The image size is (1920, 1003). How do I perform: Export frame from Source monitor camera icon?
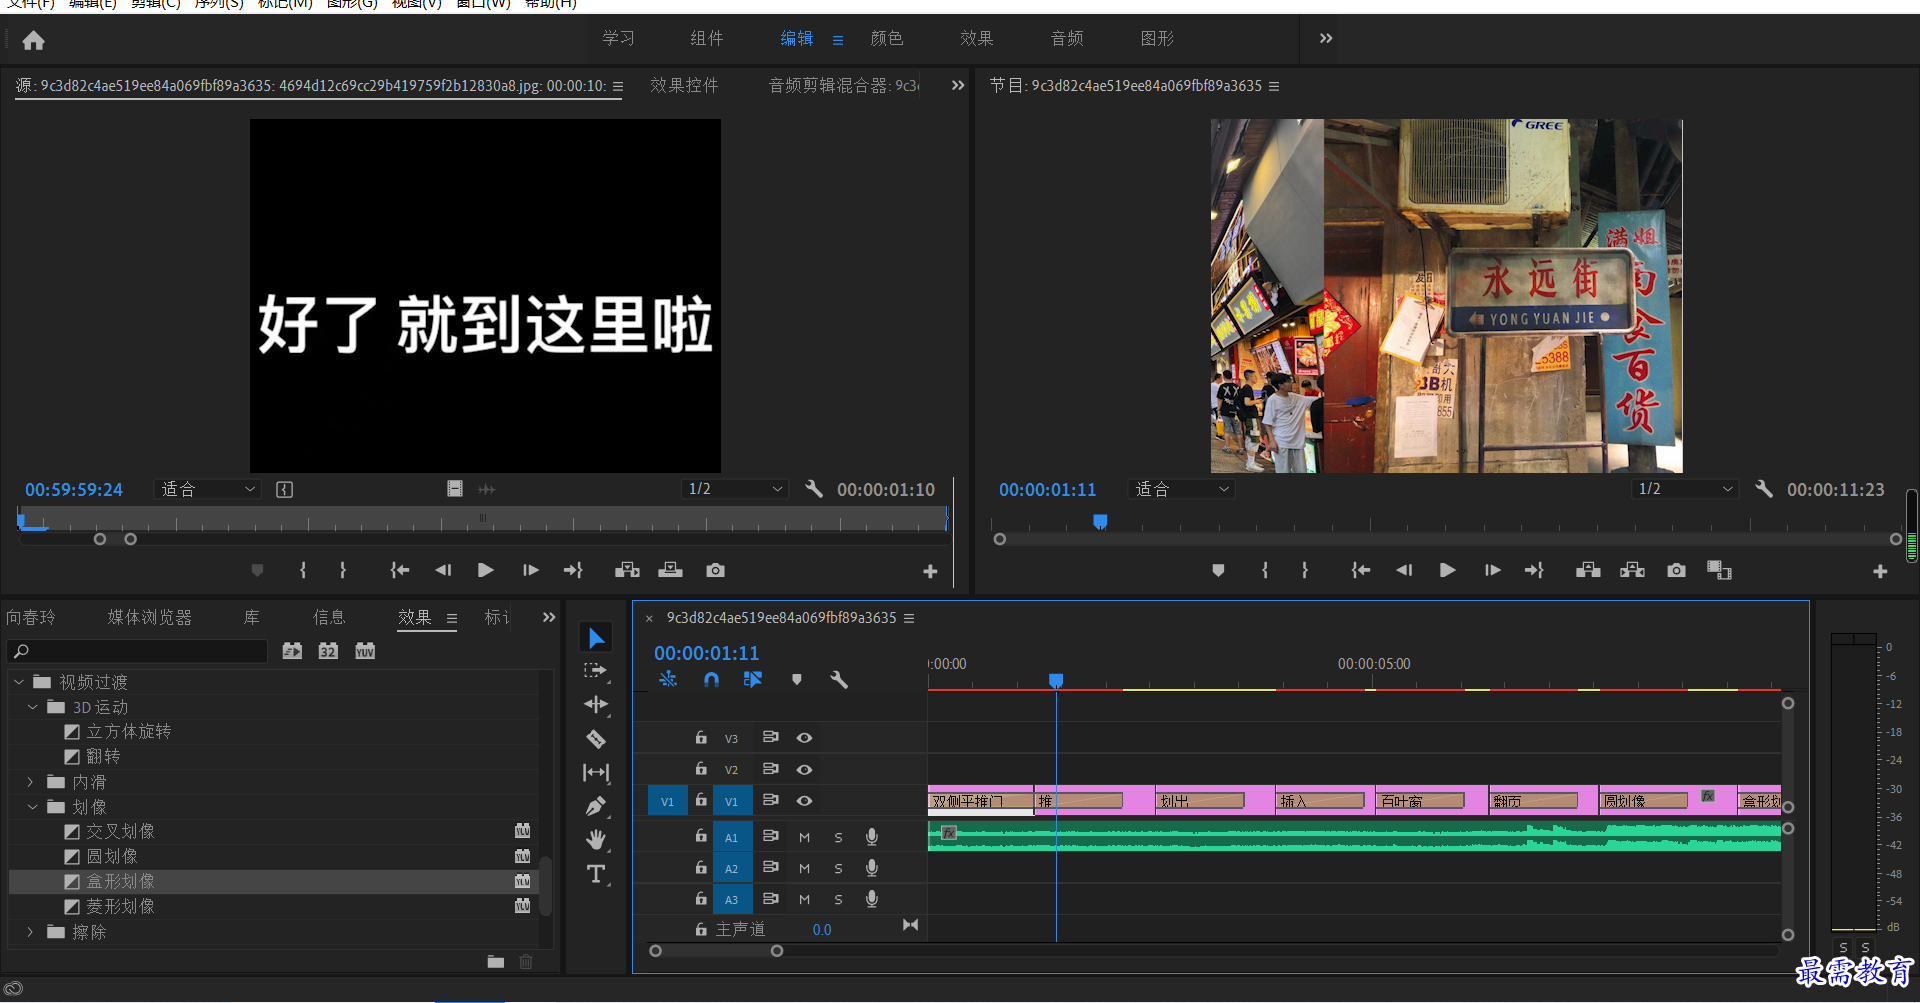[715, 570]
